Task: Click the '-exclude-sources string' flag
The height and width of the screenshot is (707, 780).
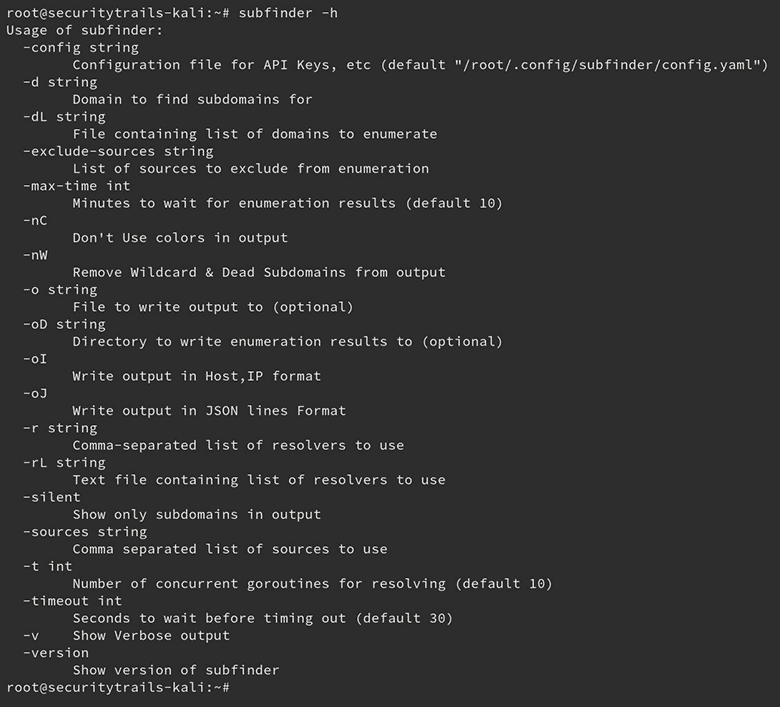Action: pyautogui.click(x=118, y=151)
